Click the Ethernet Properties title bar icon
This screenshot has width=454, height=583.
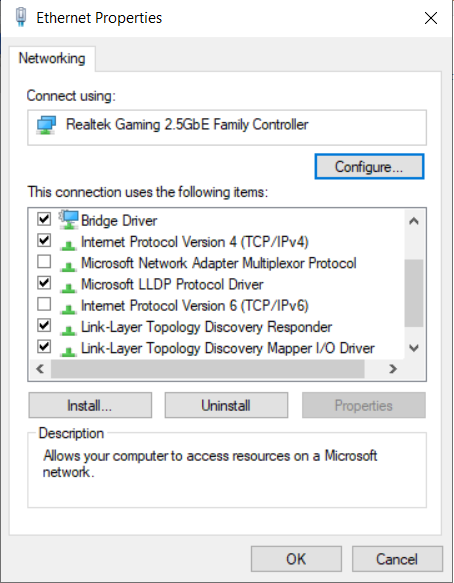[x=21, y=17]
